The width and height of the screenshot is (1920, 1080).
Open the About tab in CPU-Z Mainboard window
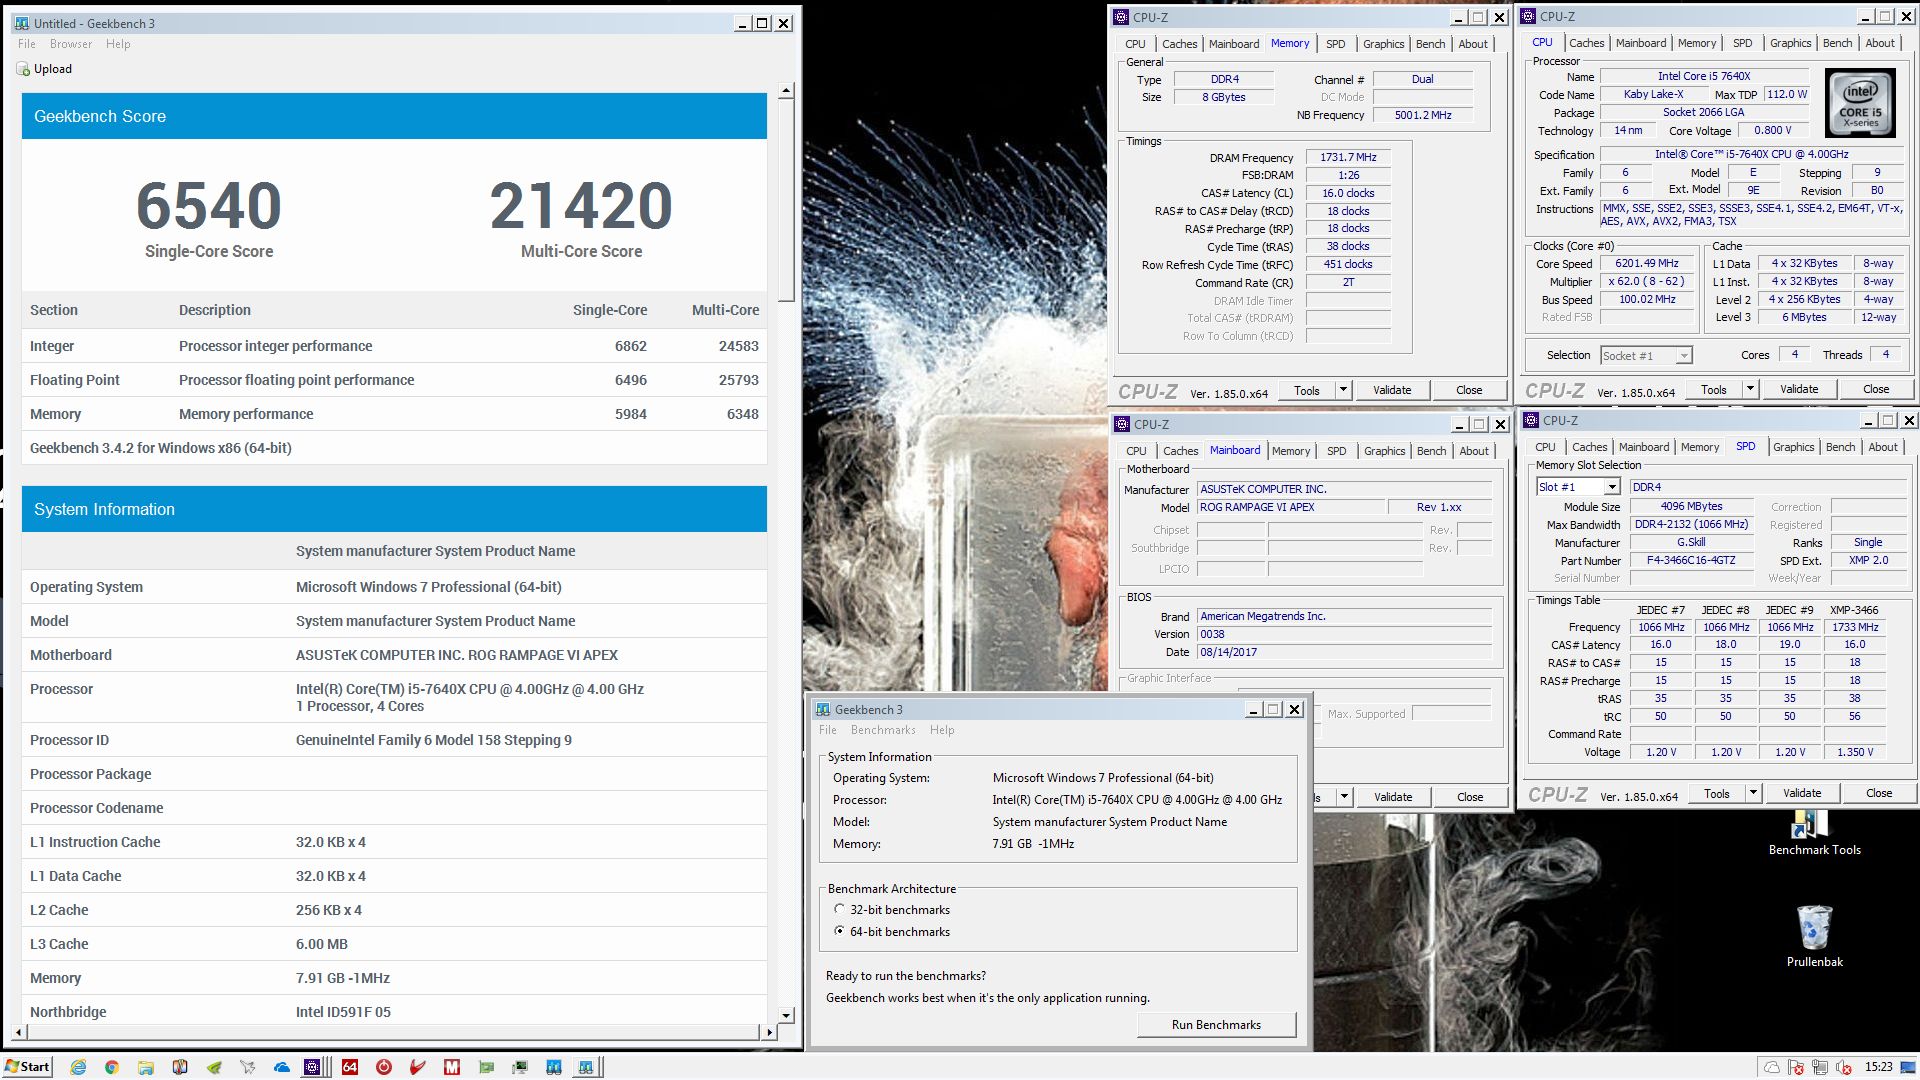point(1473,451)
